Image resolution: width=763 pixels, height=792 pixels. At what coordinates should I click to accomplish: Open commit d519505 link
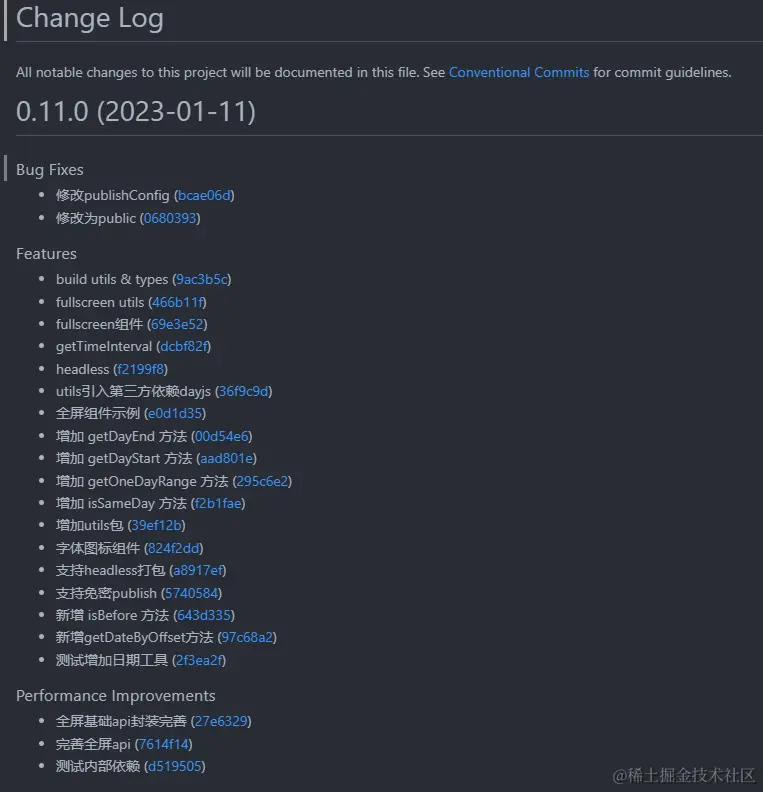coord(175,766)
